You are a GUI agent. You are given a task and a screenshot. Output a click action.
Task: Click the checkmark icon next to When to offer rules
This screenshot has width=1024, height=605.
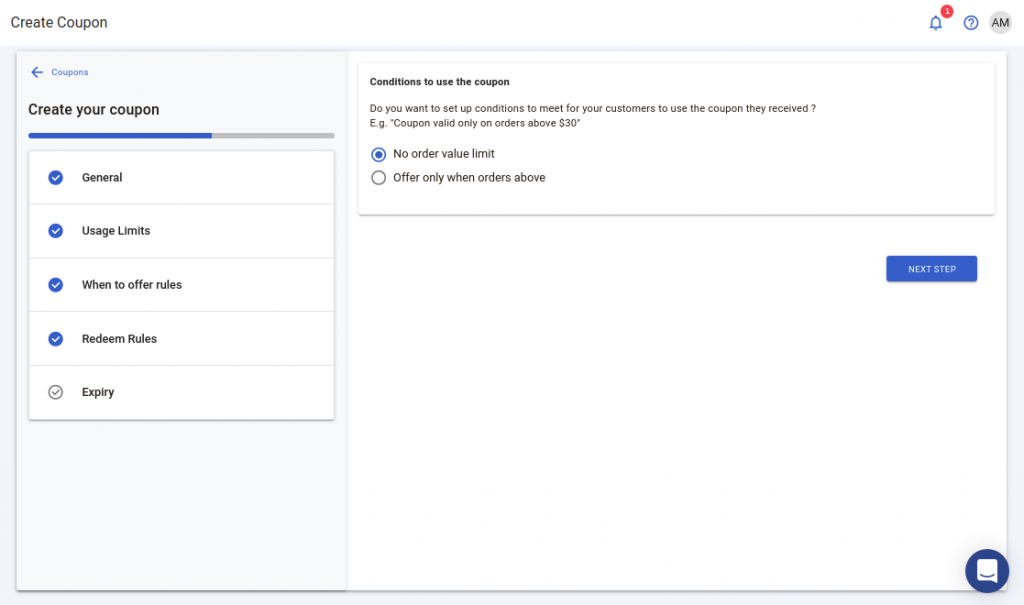tap(56, 285)
